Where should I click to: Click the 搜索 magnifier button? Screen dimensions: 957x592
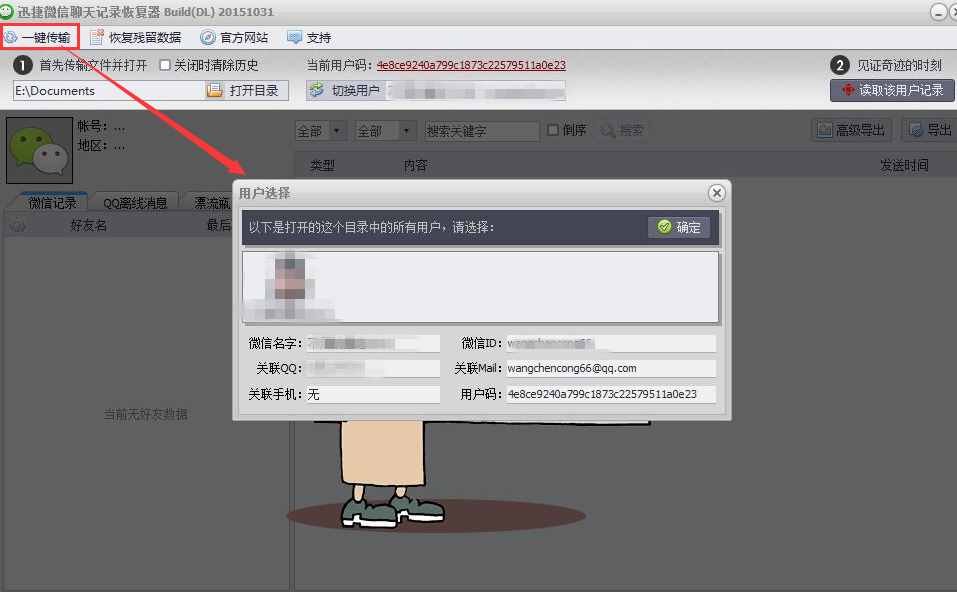(622, 130)
